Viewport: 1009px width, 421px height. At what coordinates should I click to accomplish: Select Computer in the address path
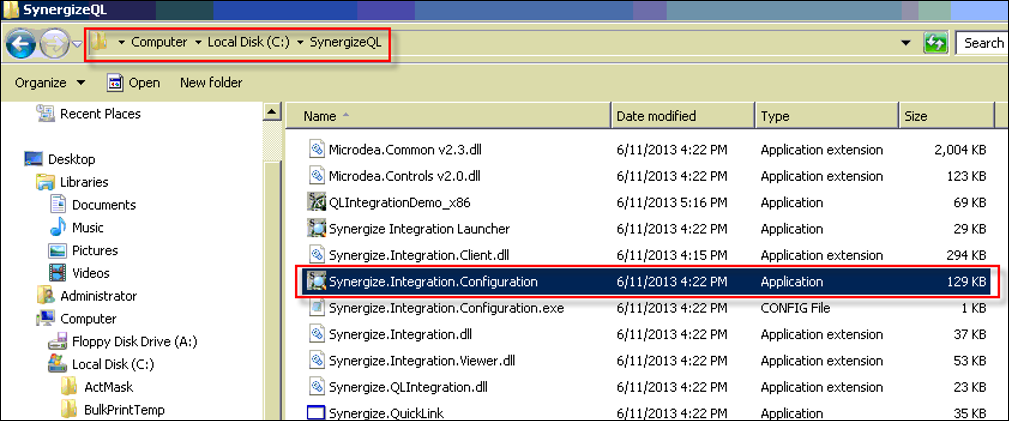click(159, 42)
